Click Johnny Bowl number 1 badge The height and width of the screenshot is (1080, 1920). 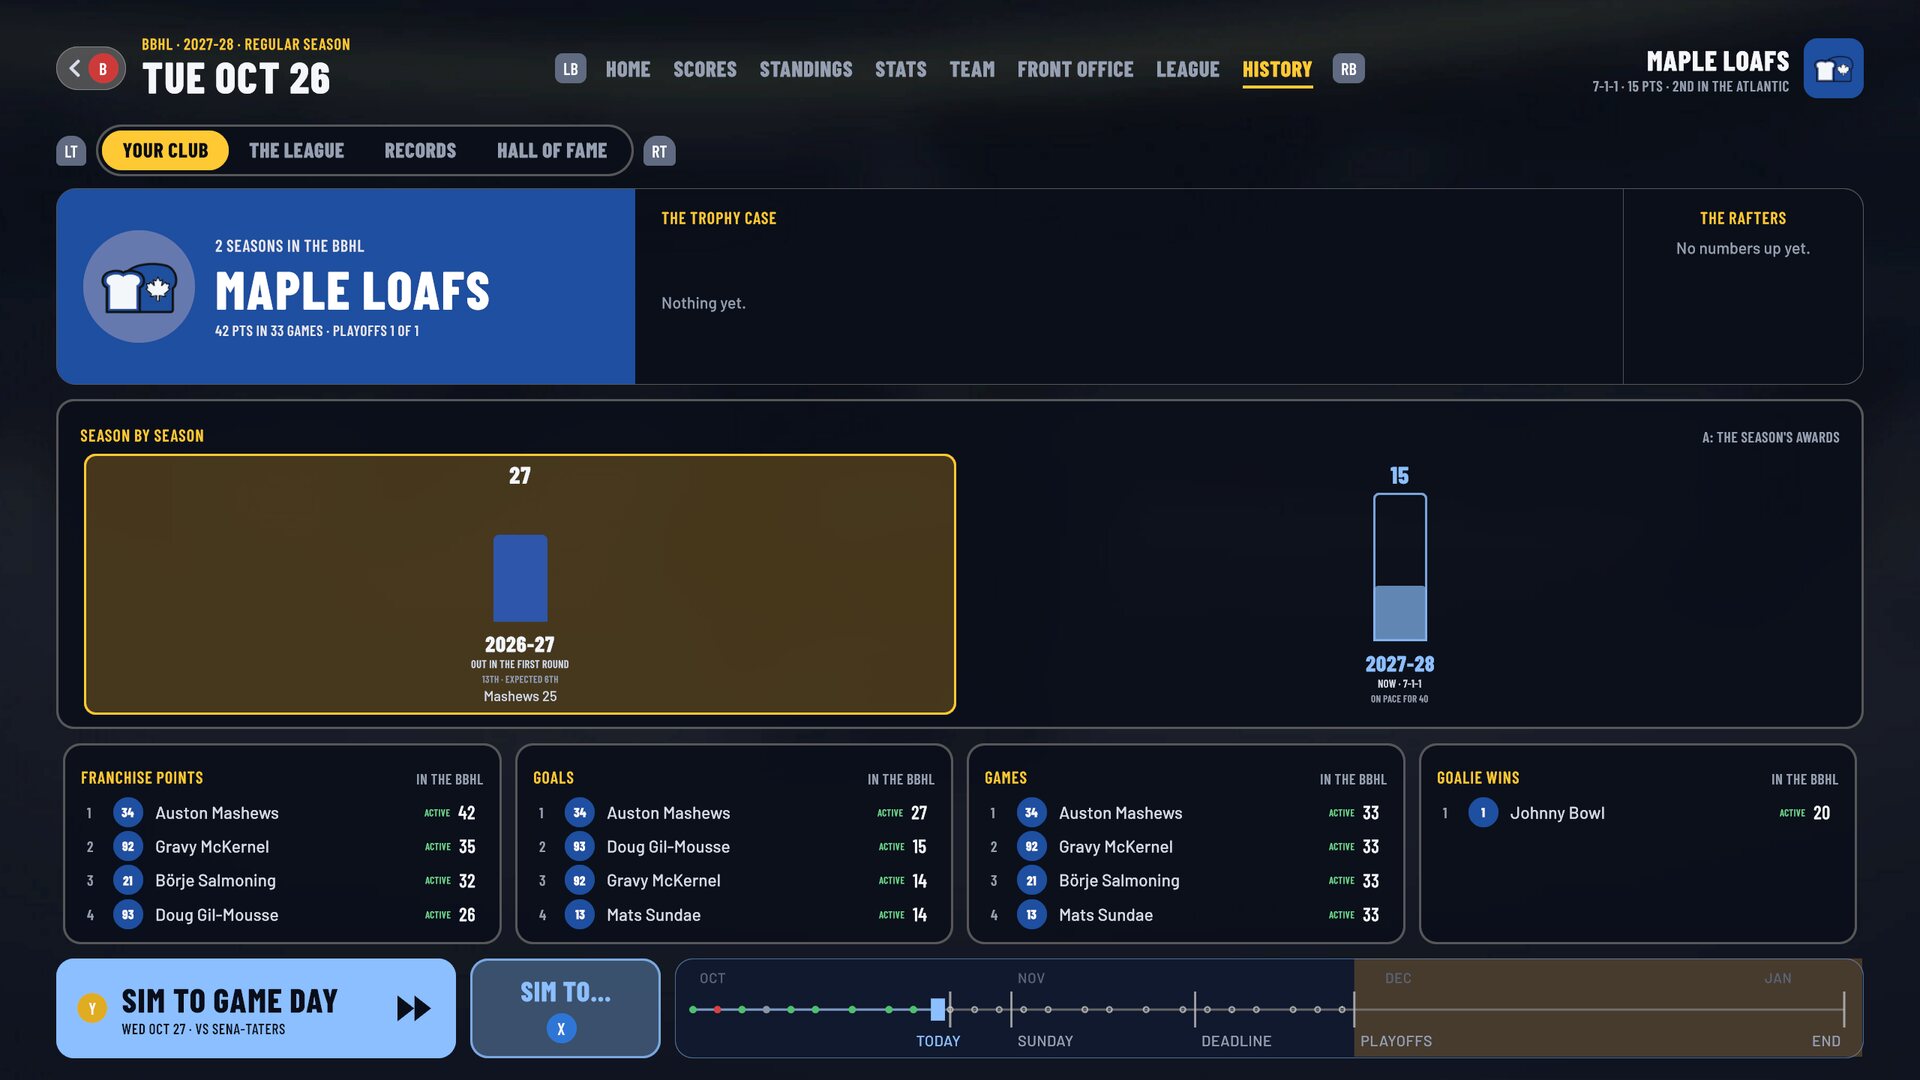1483,813
